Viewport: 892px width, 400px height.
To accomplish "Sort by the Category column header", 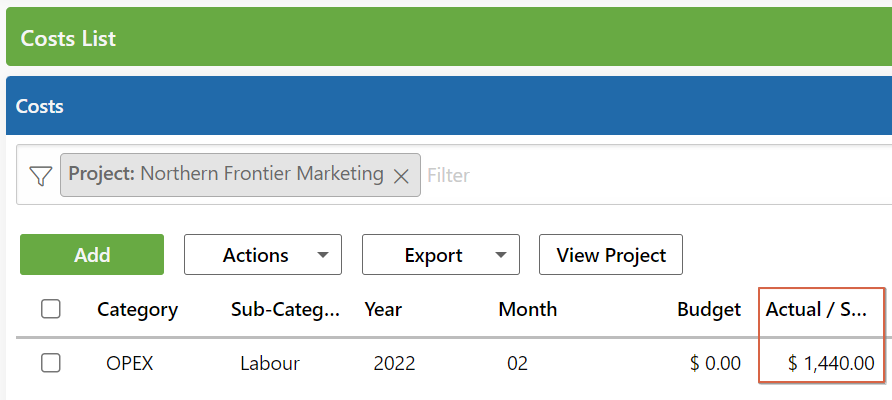I will [x=137, y=310].
